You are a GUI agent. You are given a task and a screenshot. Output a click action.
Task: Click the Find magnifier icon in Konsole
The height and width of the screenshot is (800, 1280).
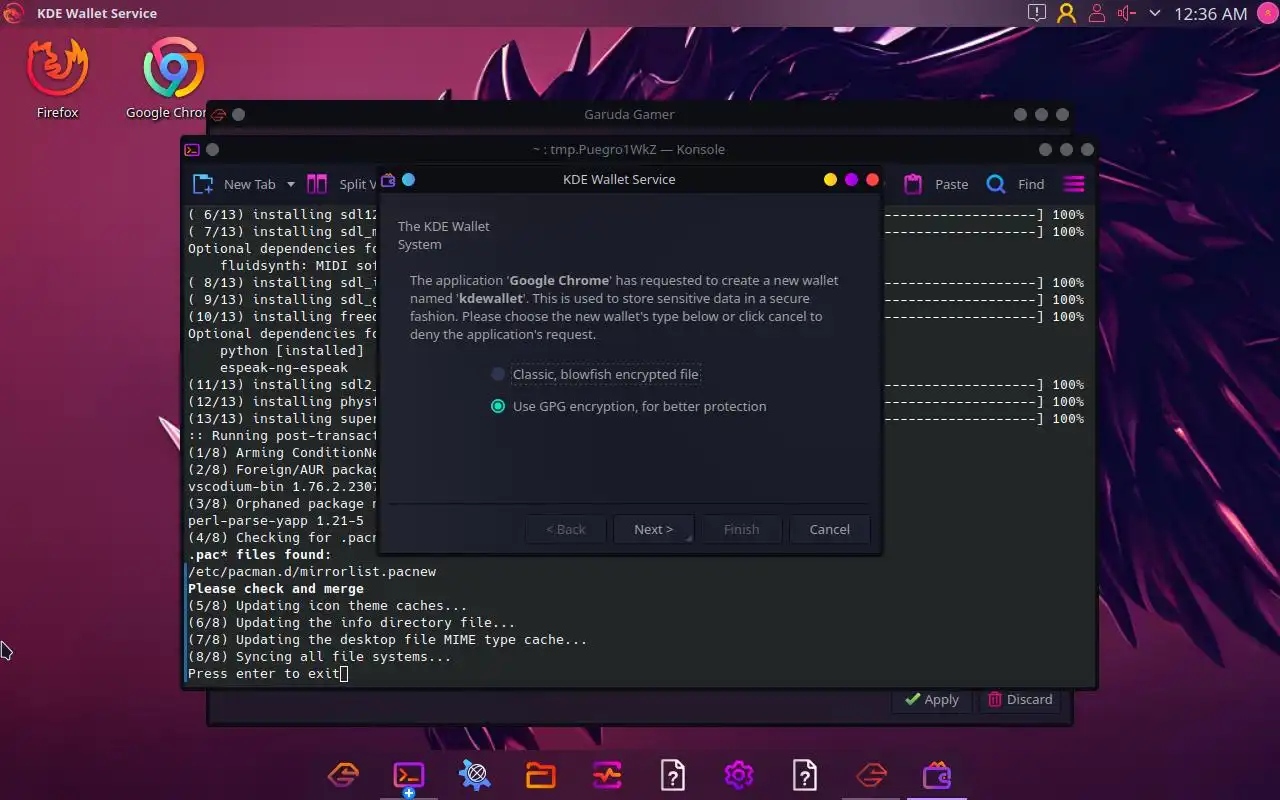tap(996, 184)
